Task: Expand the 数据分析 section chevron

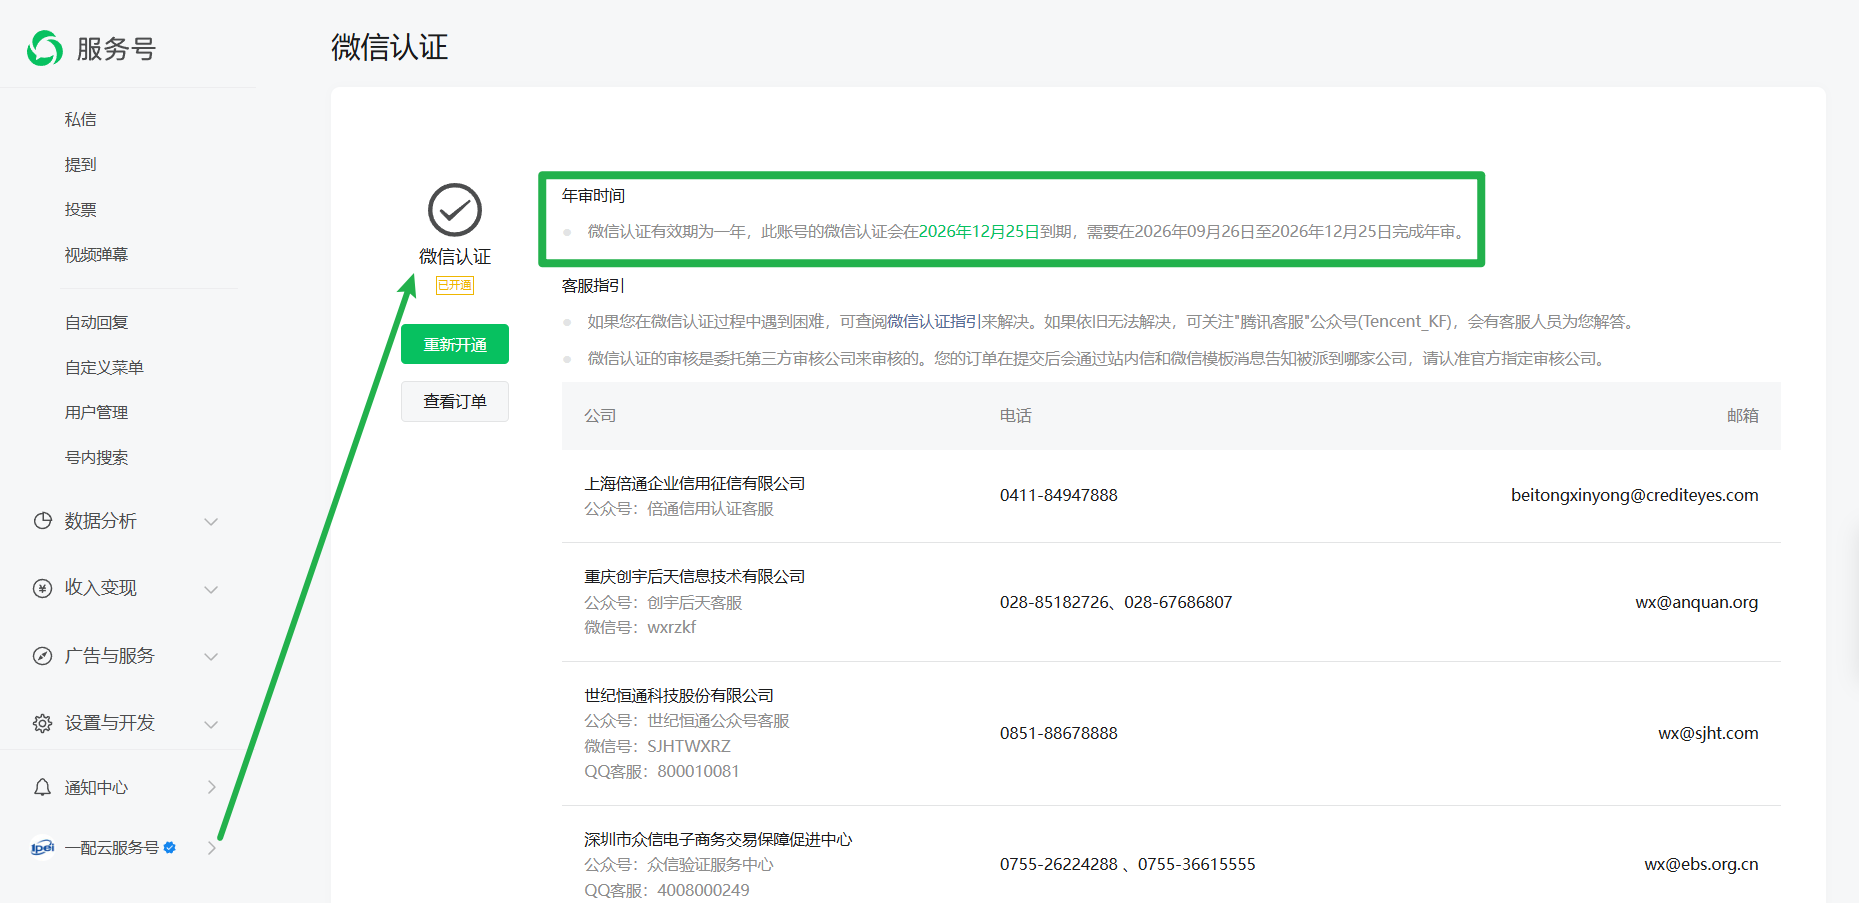Action: coord(211,522)
